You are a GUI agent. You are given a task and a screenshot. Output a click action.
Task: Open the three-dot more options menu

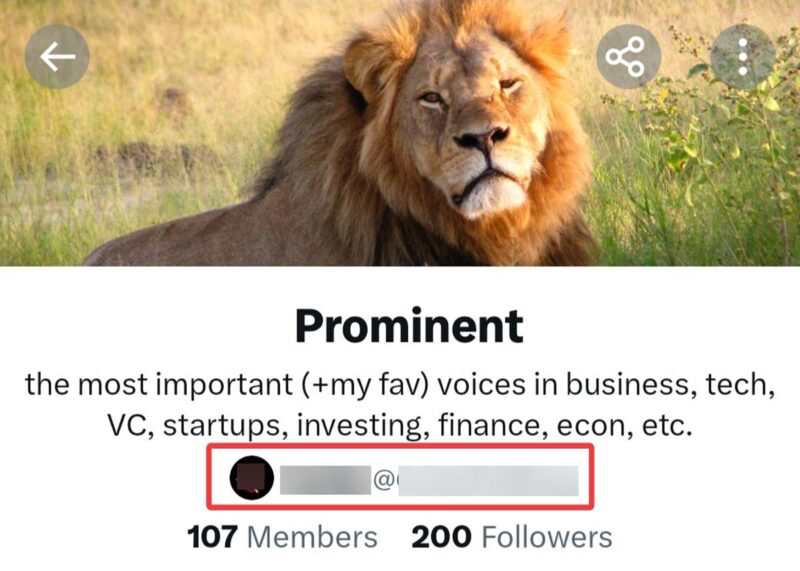tap(743, 57)
